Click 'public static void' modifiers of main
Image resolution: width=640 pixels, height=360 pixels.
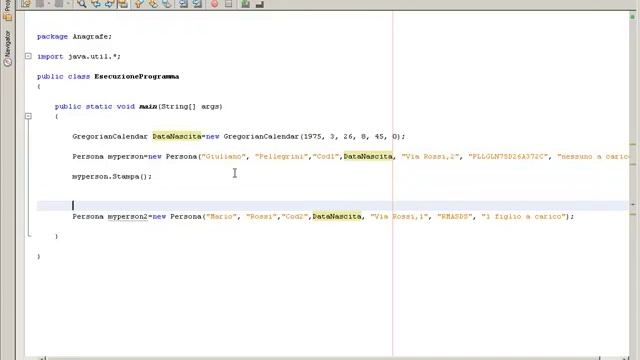(x=95, y=107)
